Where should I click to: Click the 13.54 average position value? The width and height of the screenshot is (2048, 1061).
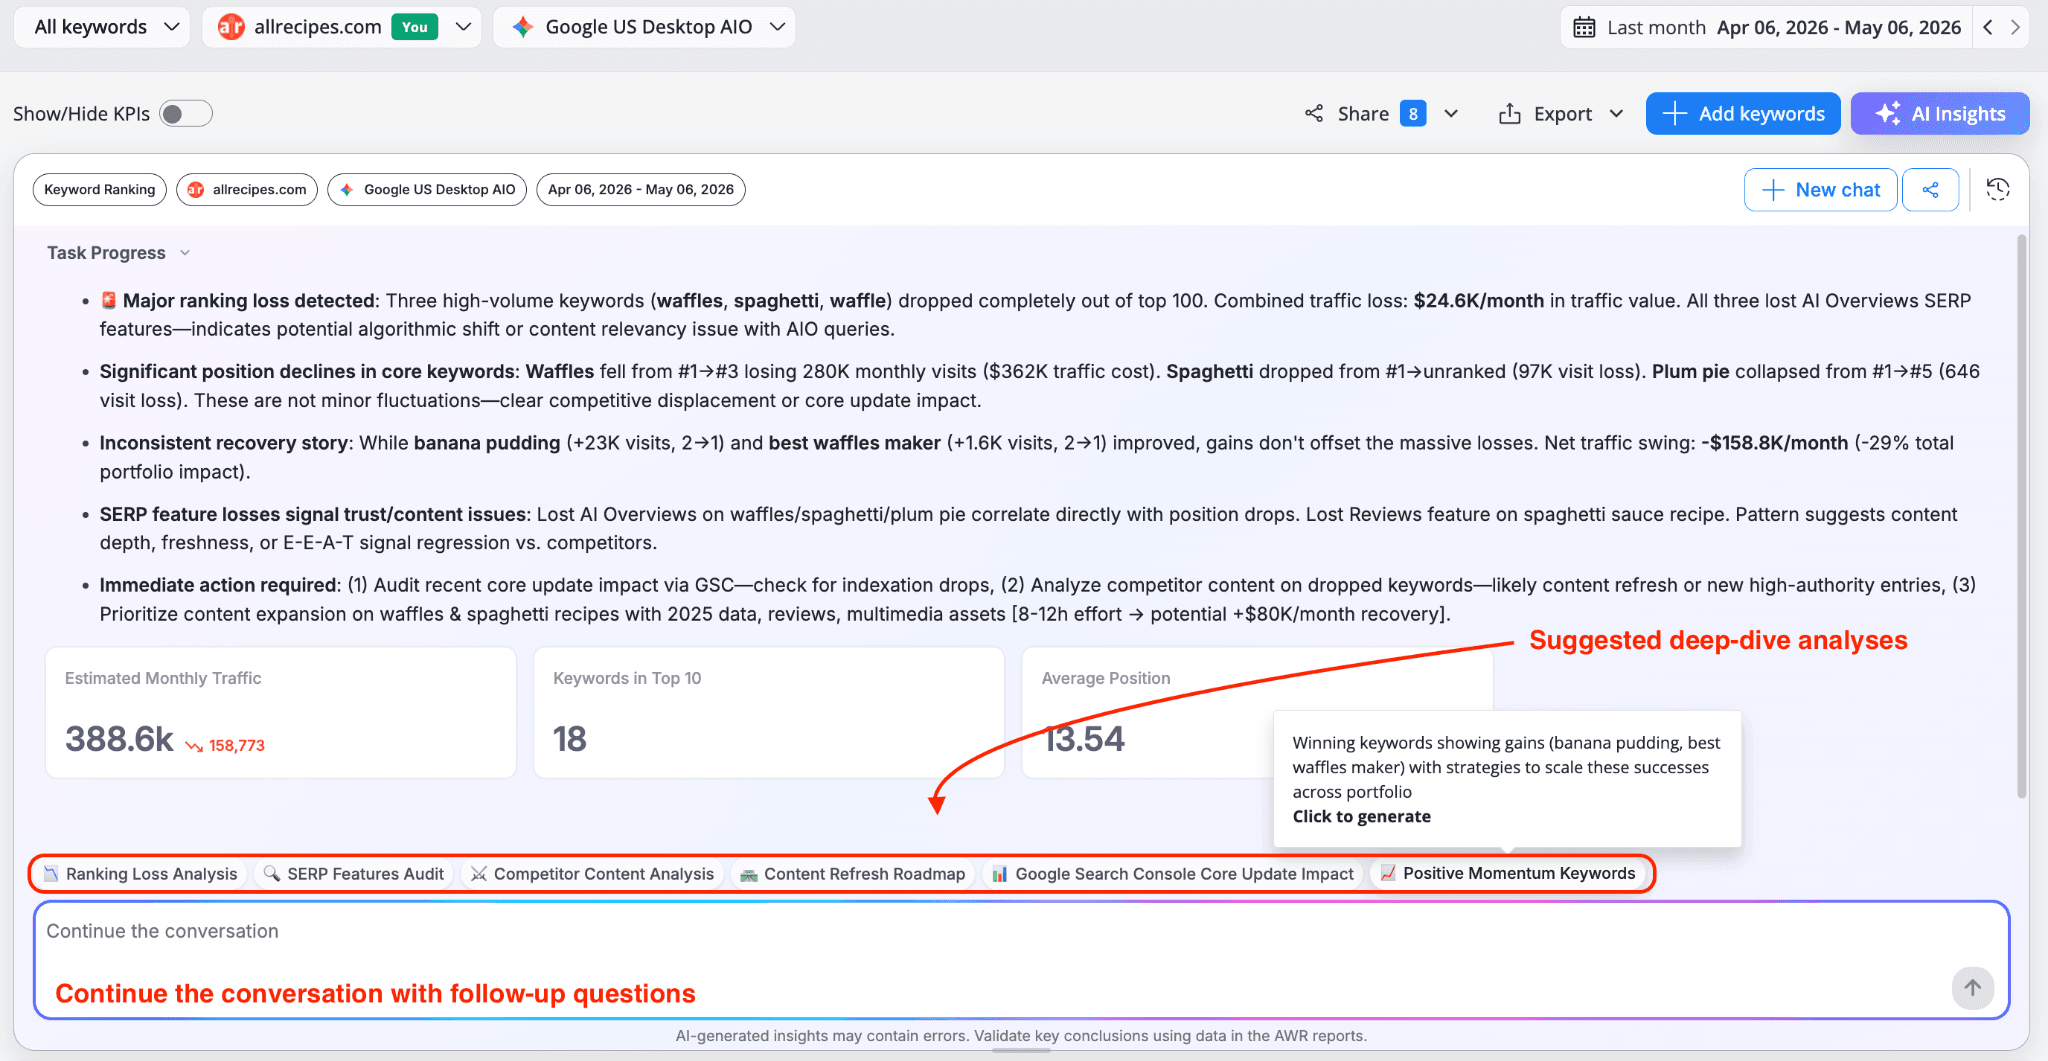point(1085,739)
